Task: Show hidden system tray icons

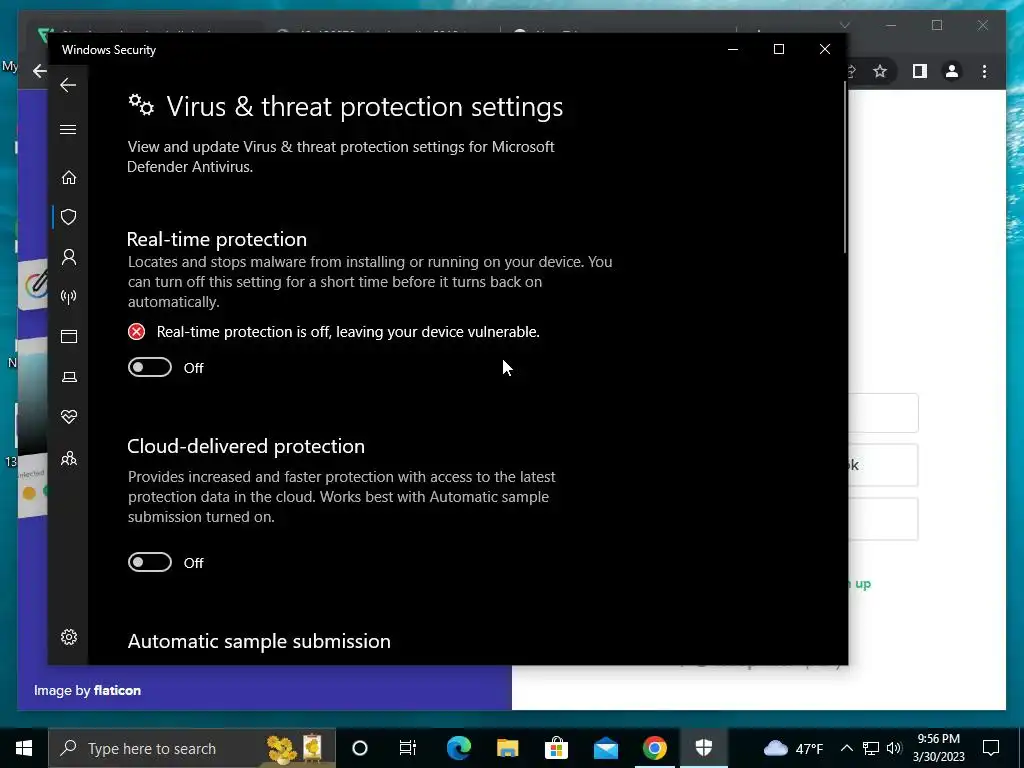Action: (x=846, y=748)
